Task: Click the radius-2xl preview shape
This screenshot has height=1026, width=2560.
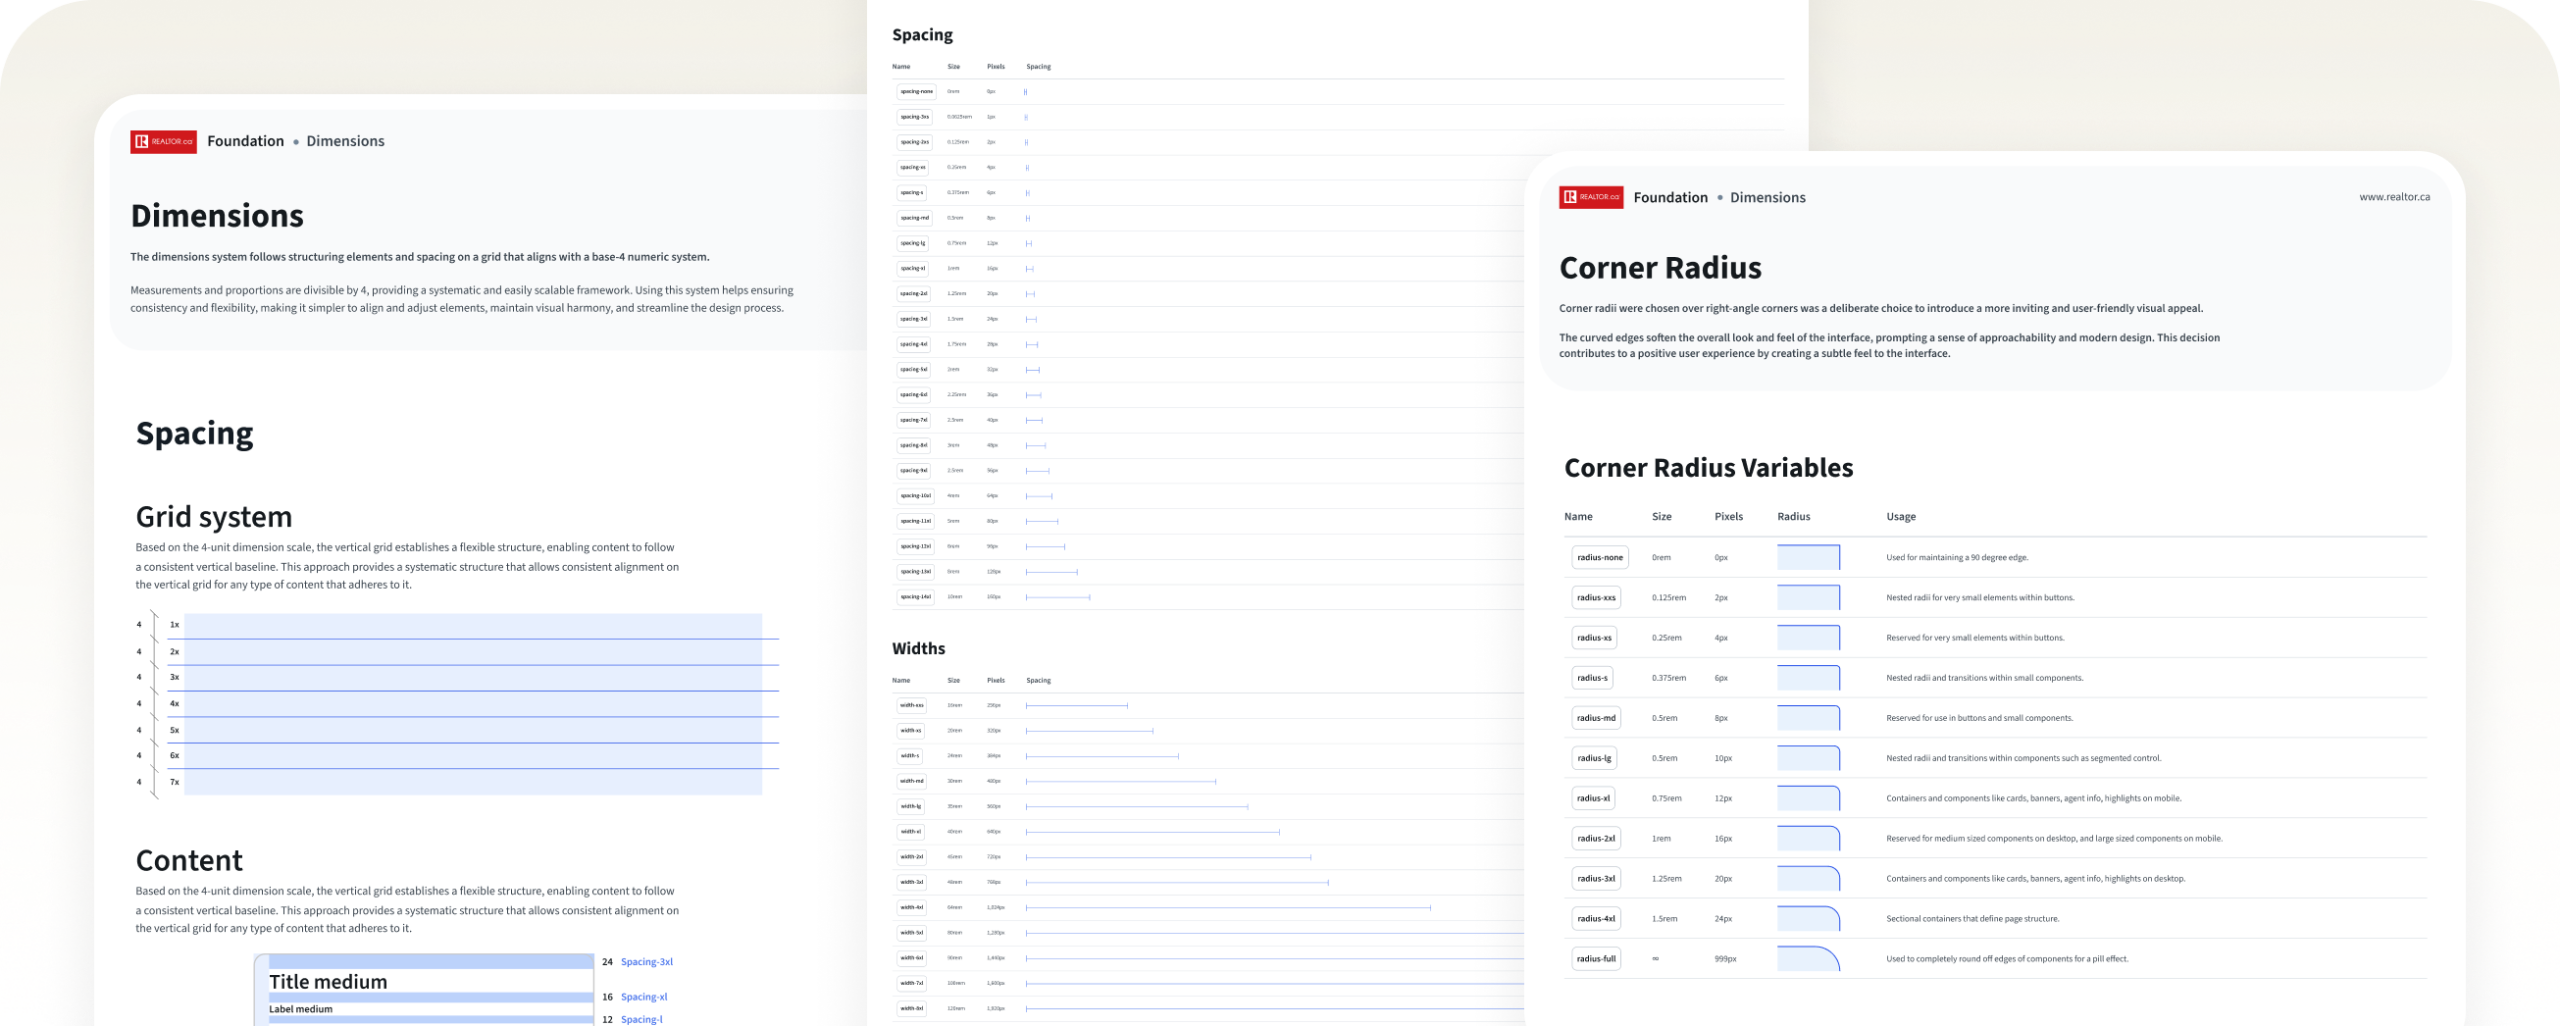Action: click(x=1808, y=838)
